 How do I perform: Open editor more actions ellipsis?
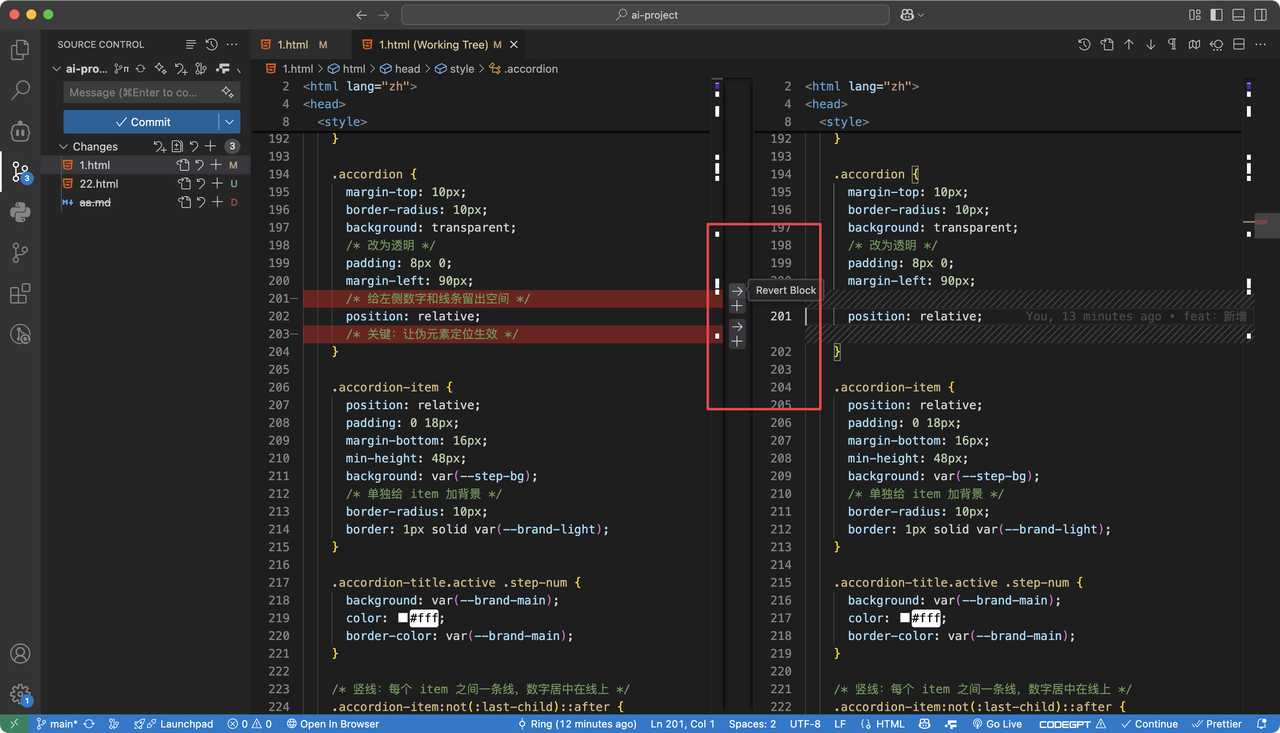coord(1260,44)
